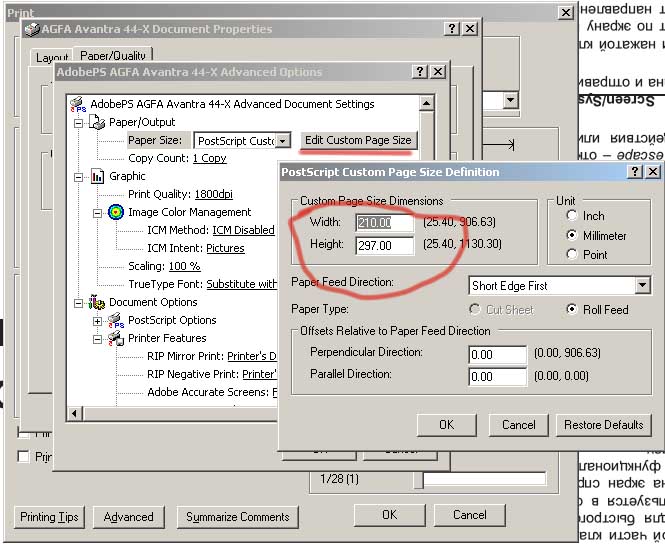Click the Restore Defaults button
Viewport: 665px width, 544px height.
604,425
